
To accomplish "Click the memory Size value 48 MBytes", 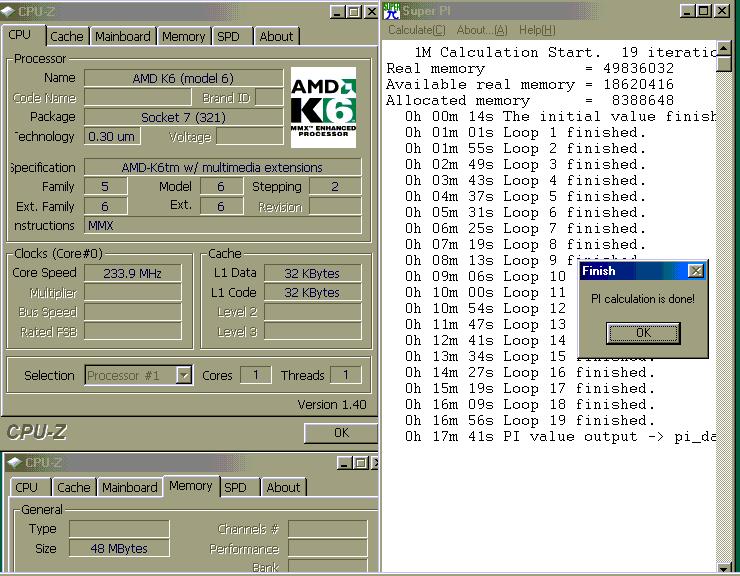I will 119,548.
